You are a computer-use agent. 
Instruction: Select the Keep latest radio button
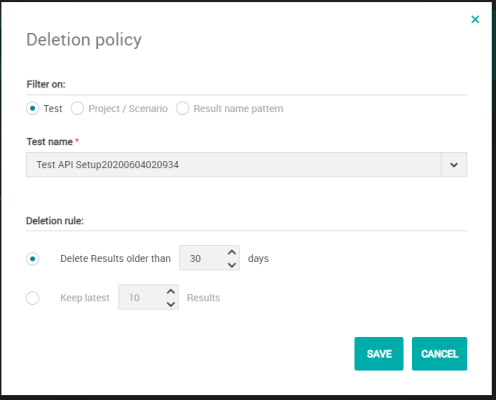click(x=33, y=298)
